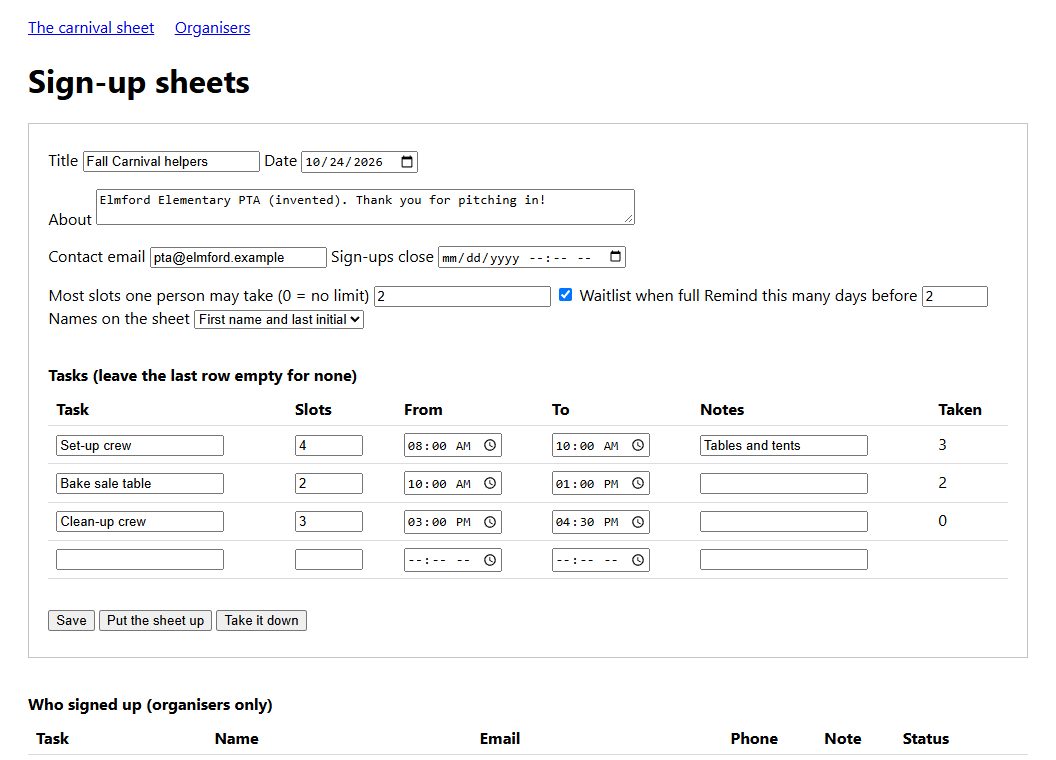
Task: Open clock picker for Clean-up crew From time
Action: coord(490,522)
